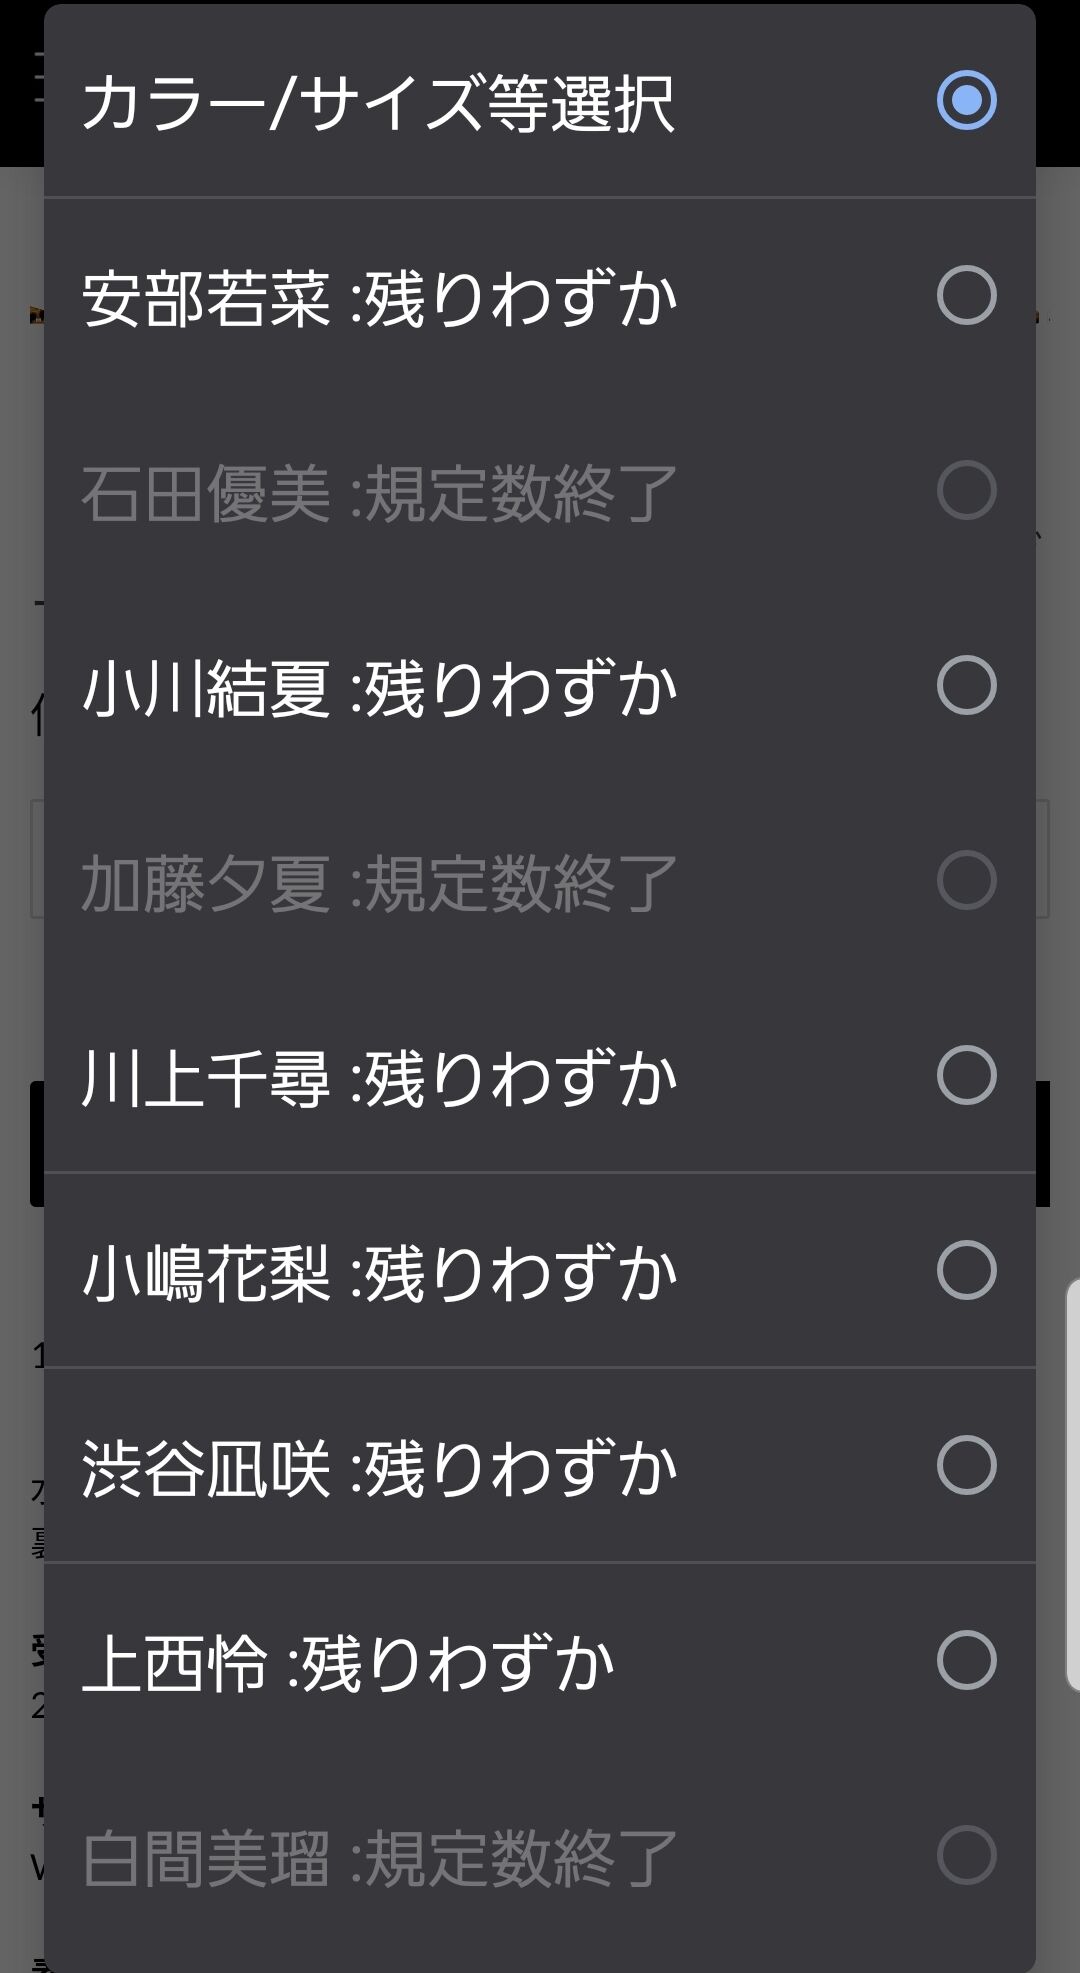Tap the 小嶋花梨 :残りわずか list entry
This screenshot has width=1080, height=1973.
(380, 1273)
